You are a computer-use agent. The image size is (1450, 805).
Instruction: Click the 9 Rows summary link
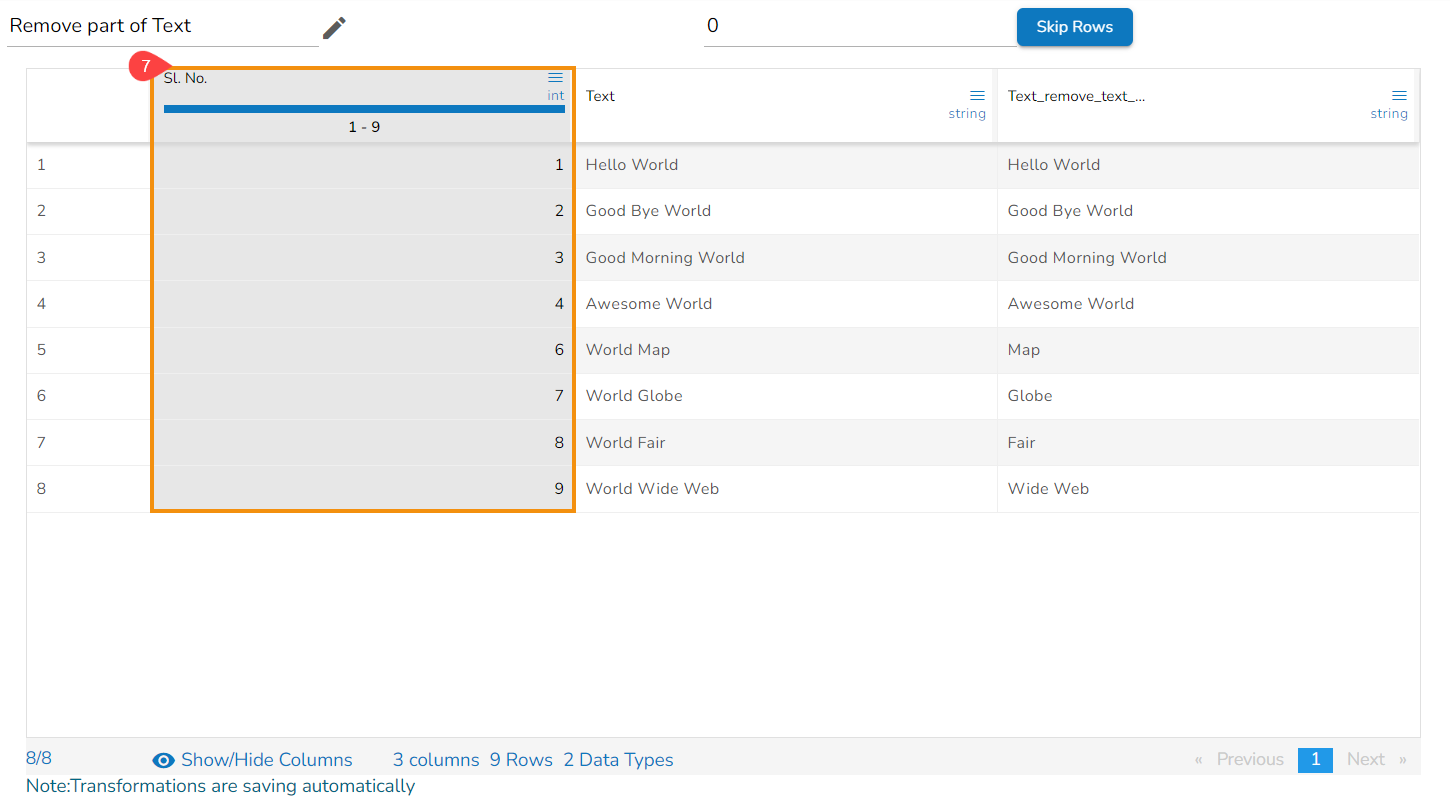pyautogui.click(x=521, y=760)
